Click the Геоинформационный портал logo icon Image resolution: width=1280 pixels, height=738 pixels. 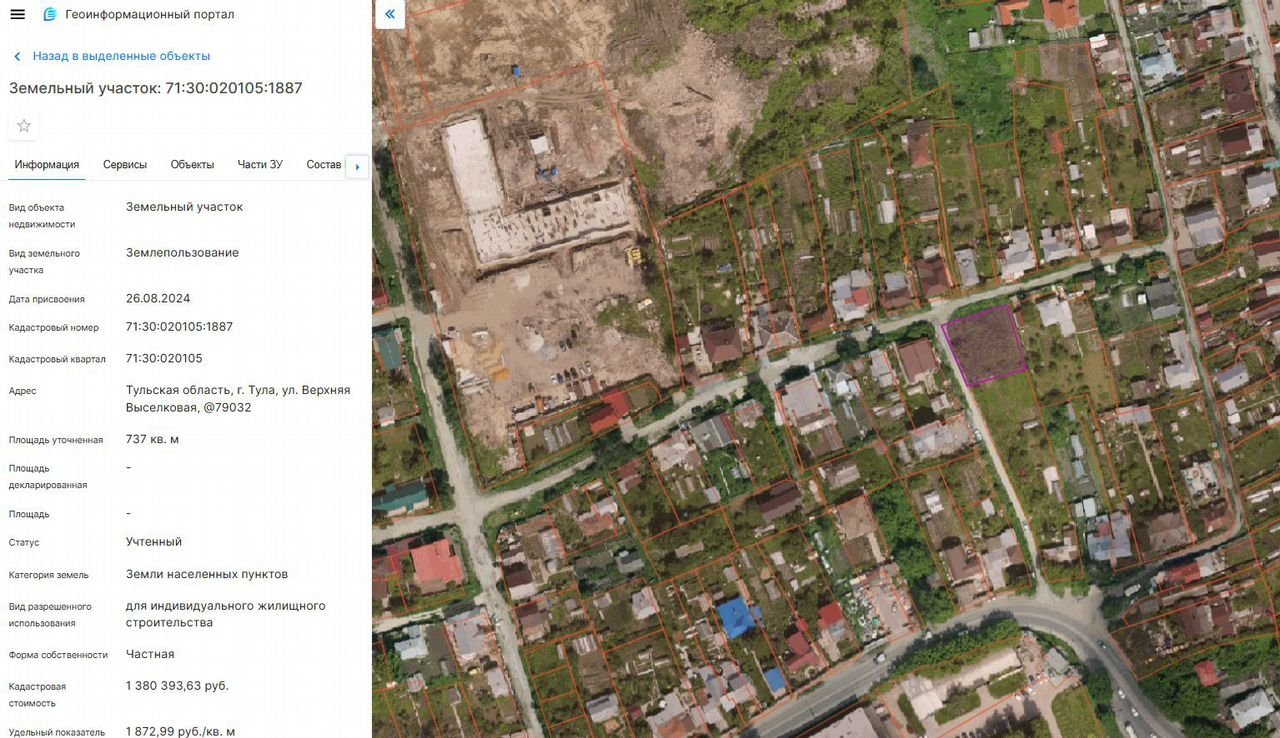[x=50, y=14]
